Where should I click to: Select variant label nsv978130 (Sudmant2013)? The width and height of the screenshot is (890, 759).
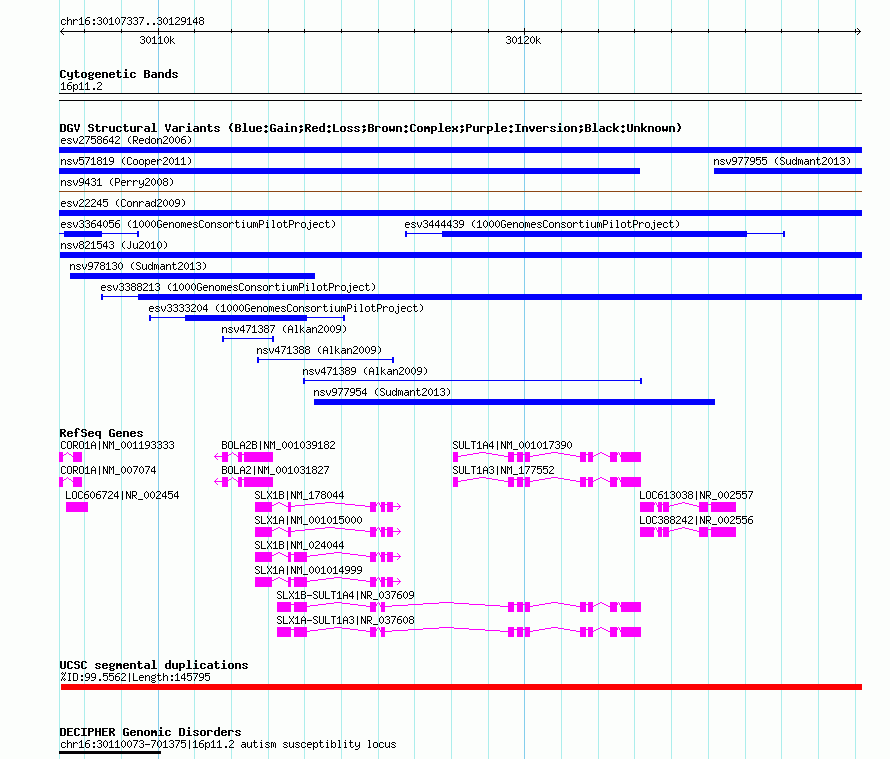pyautogui.click(x=138, y=266)
